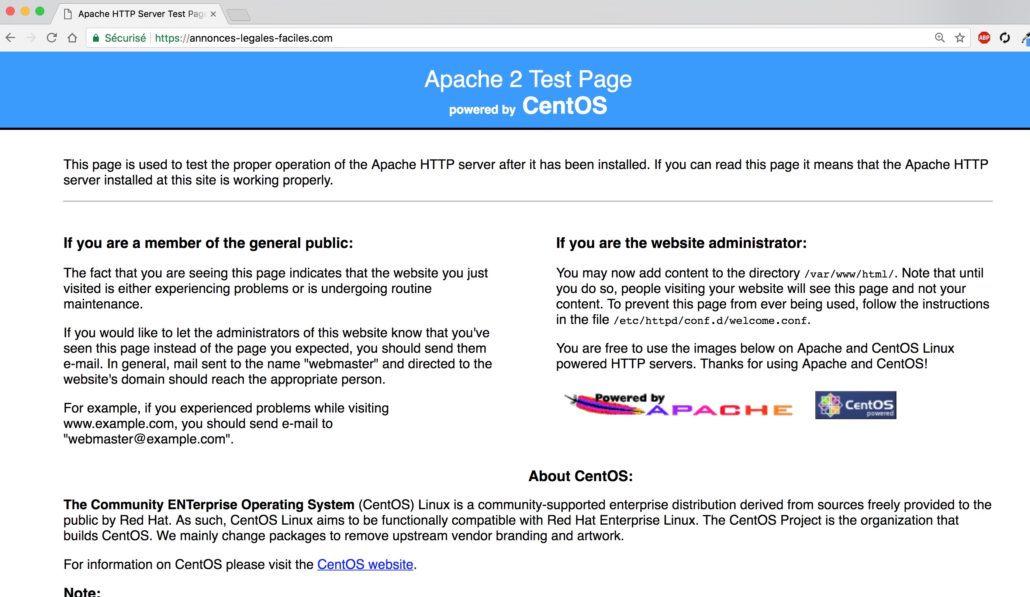The image size is (1030, 597).
Task: Click the CentOS powered badge image
Action: coord(855,405)
